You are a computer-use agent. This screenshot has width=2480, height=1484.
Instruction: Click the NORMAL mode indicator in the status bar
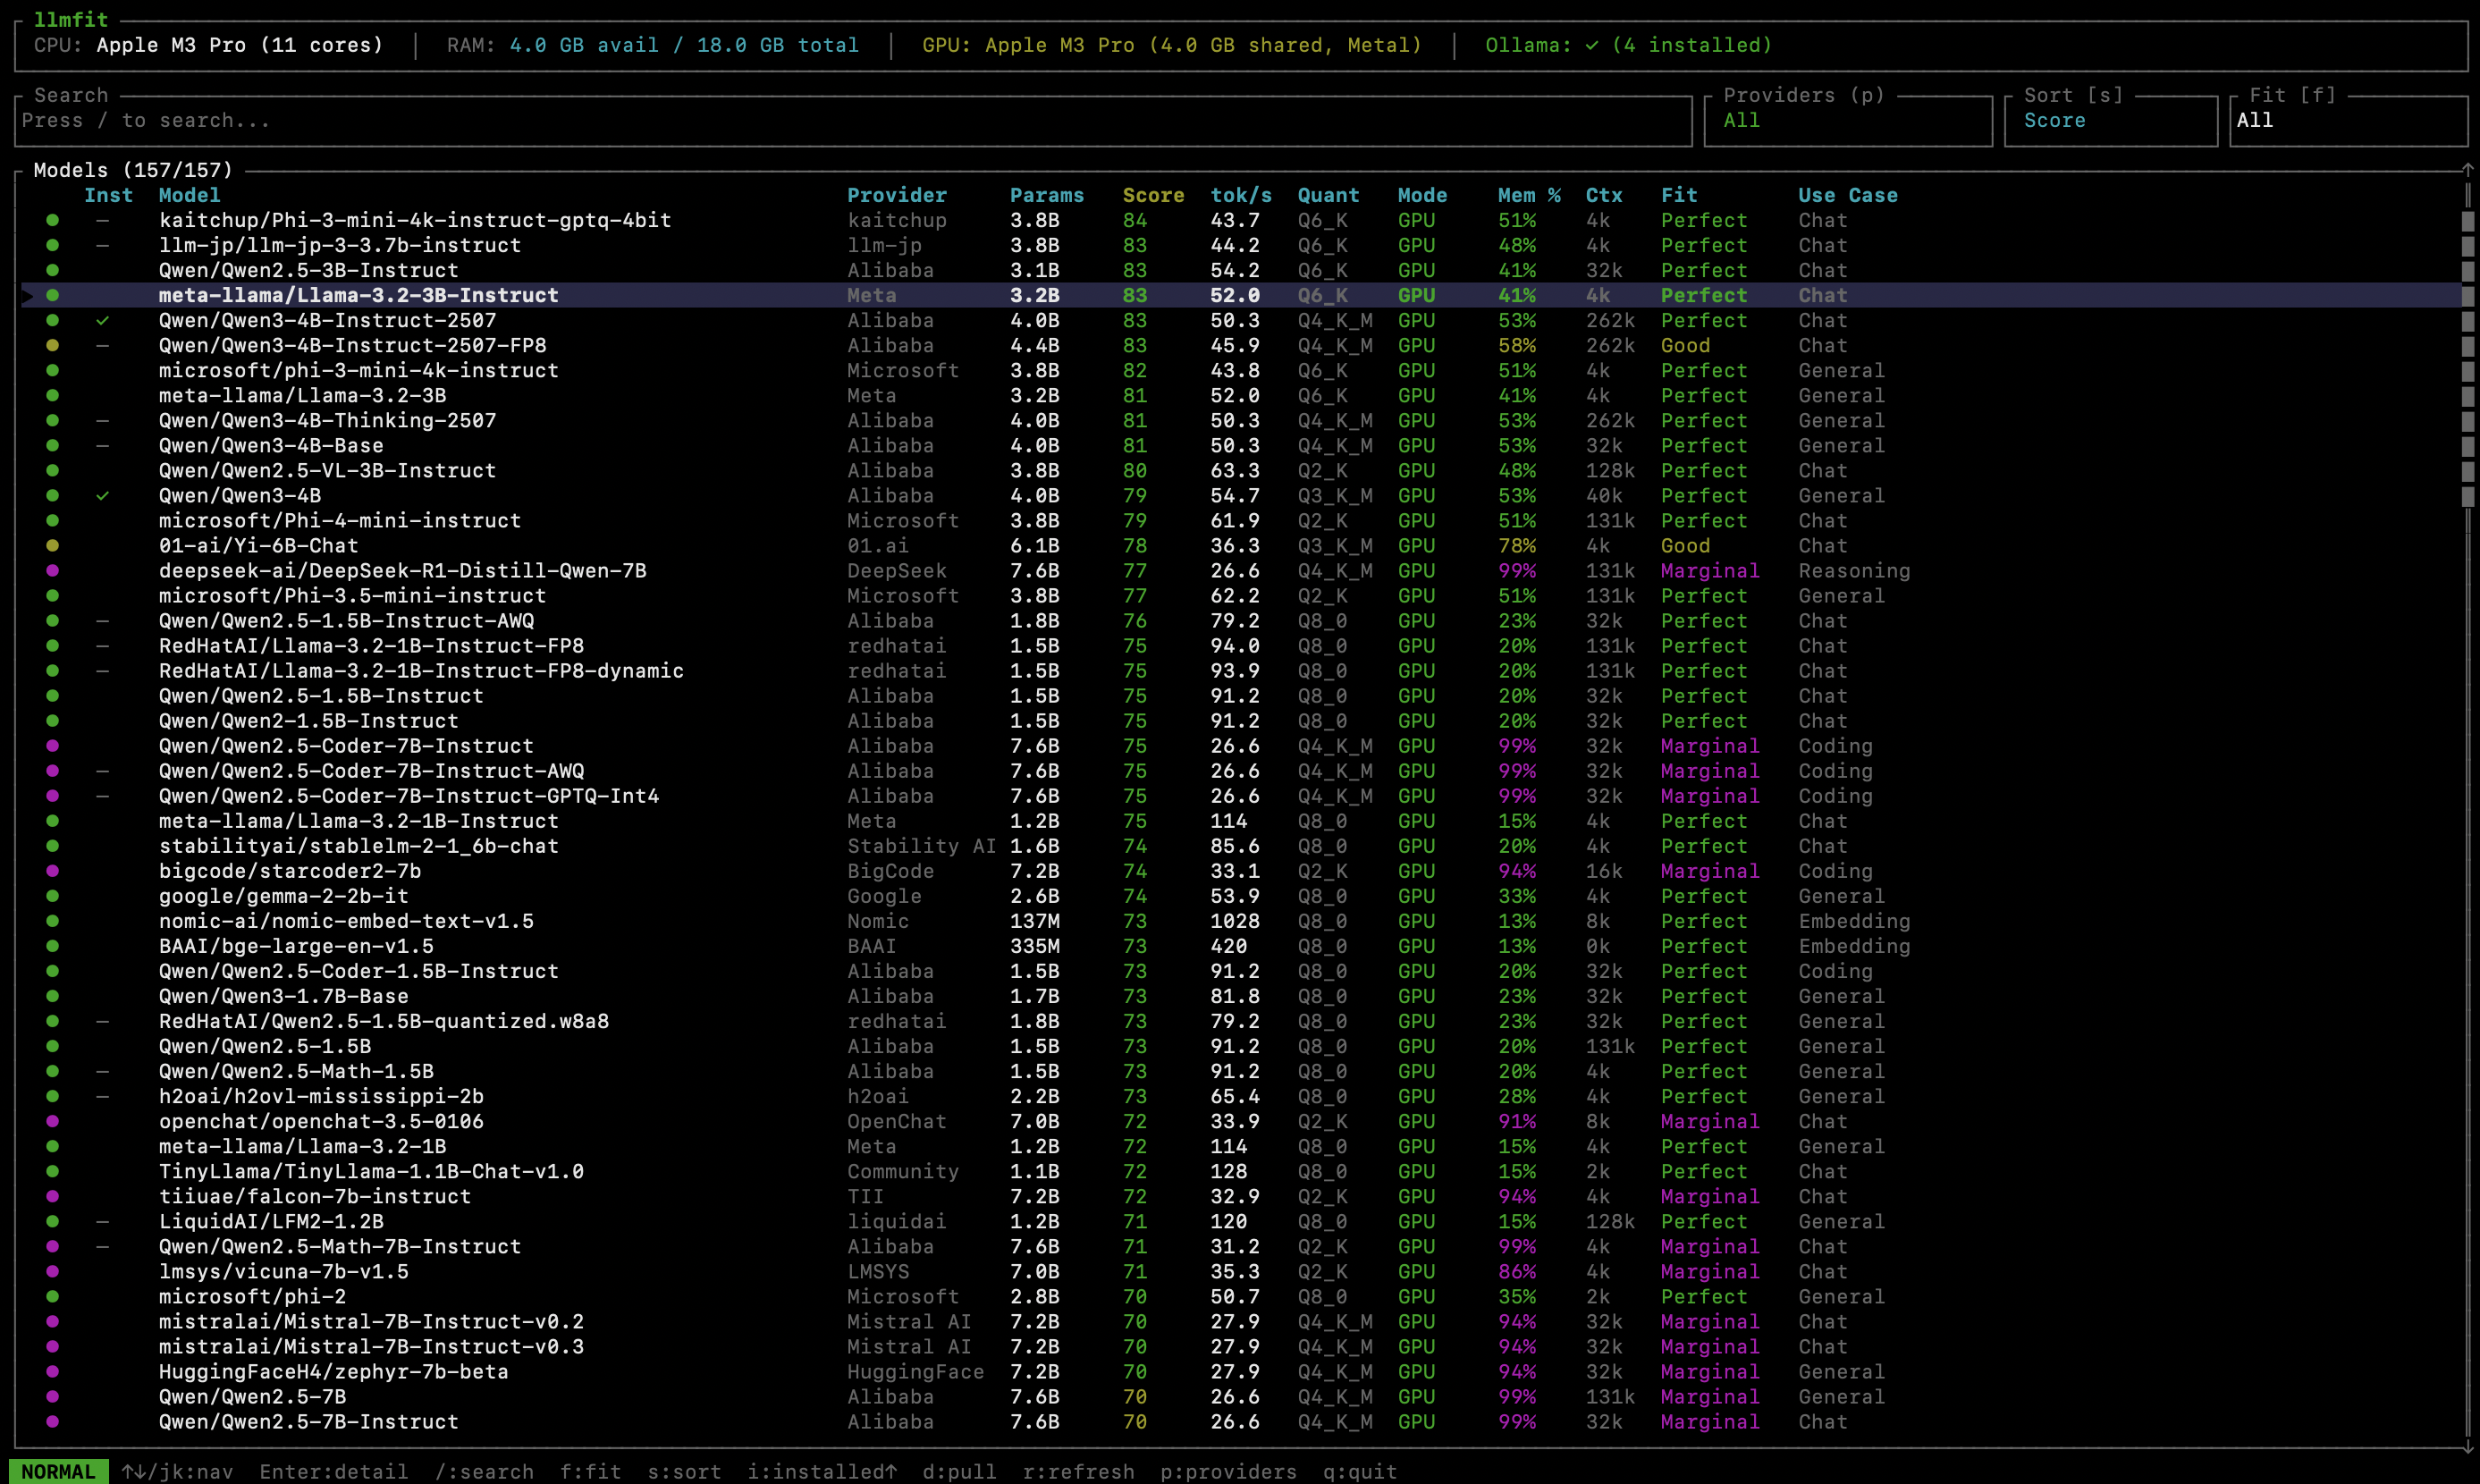tap(58, 1471)
